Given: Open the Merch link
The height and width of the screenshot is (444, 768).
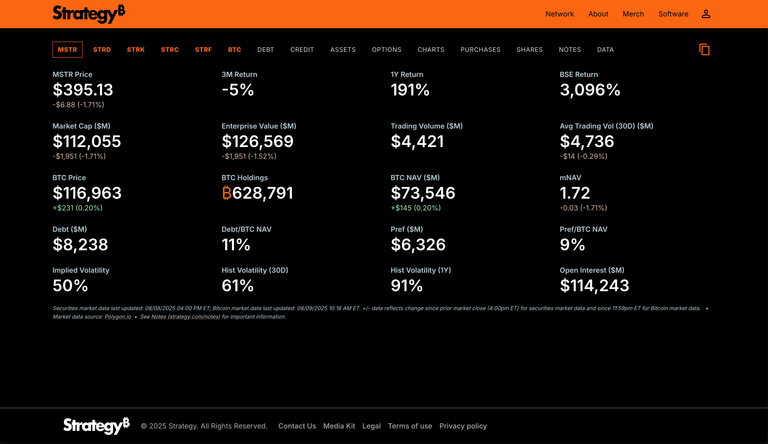Looking at the screenshot, I should click(x=633, y=14).
